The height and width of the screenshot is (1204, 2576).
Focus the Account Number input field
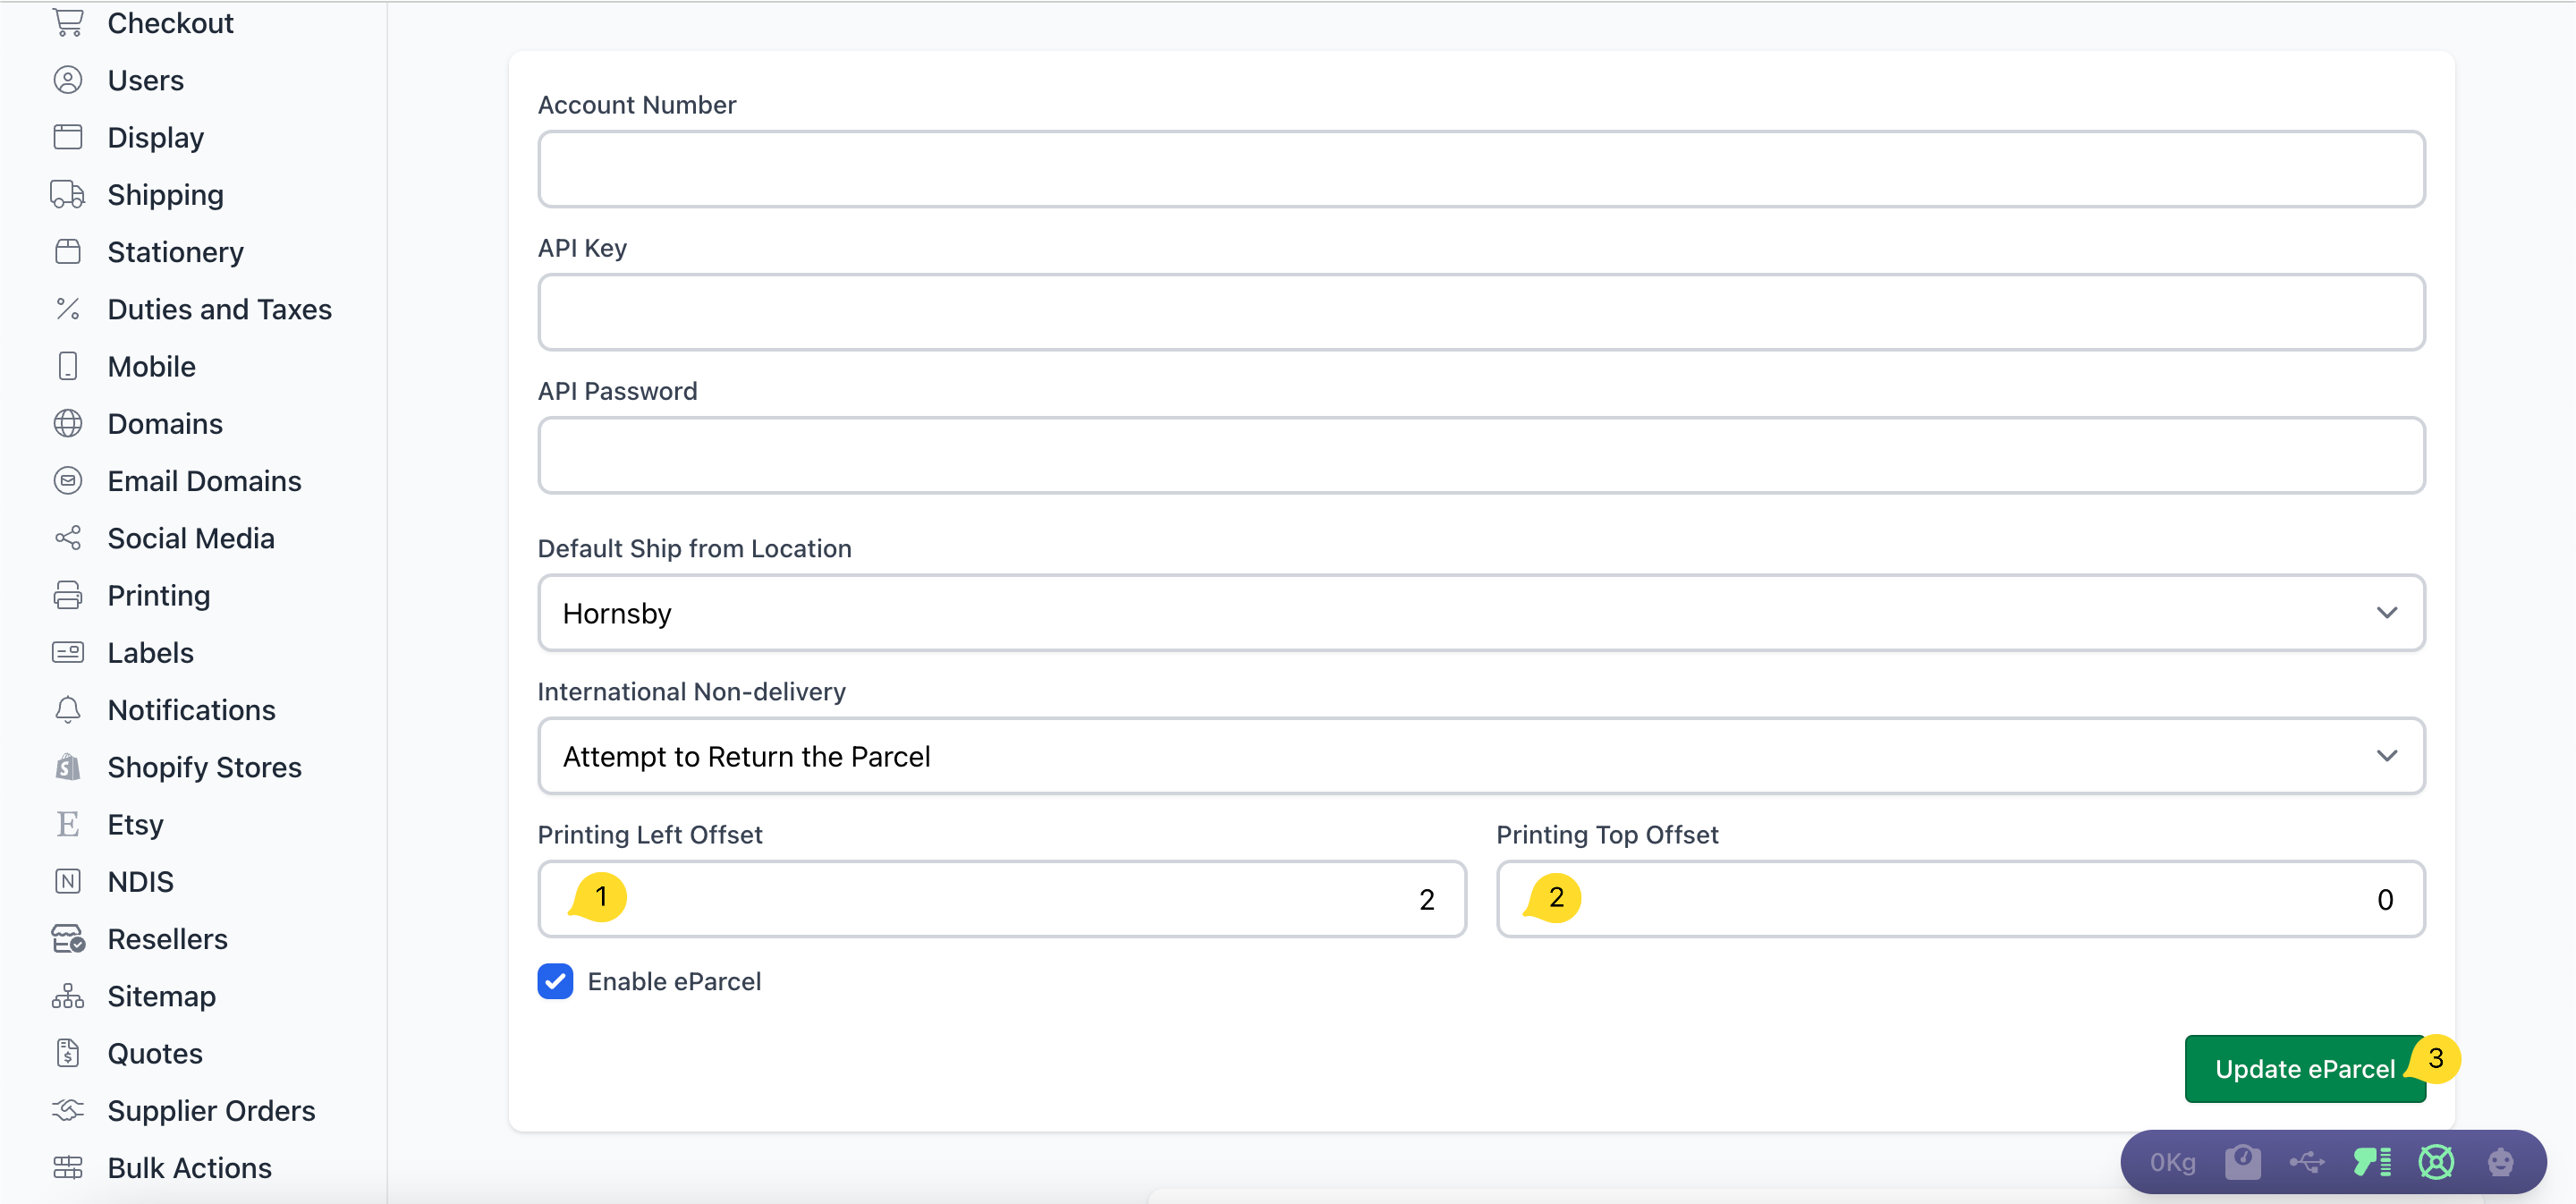(1481, 169)
